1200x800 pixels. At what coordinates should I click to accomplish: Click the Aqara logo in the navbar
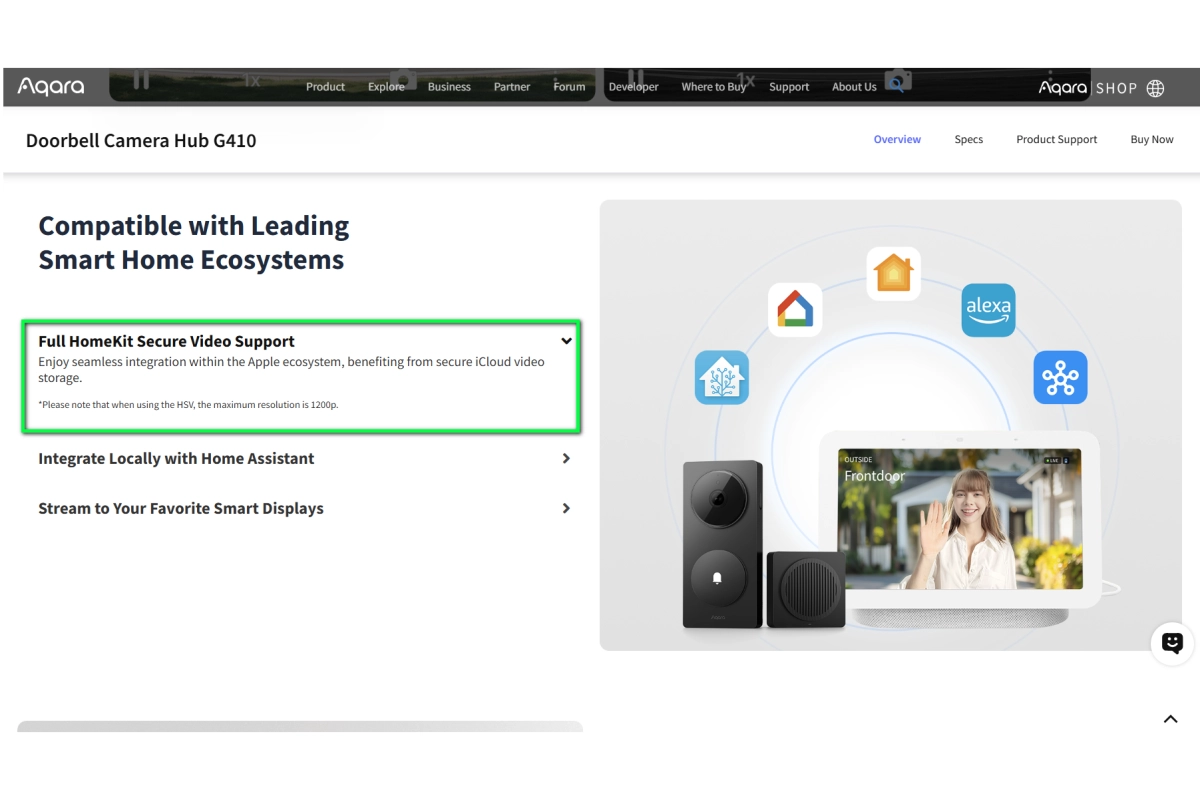[x=51, y=87]
